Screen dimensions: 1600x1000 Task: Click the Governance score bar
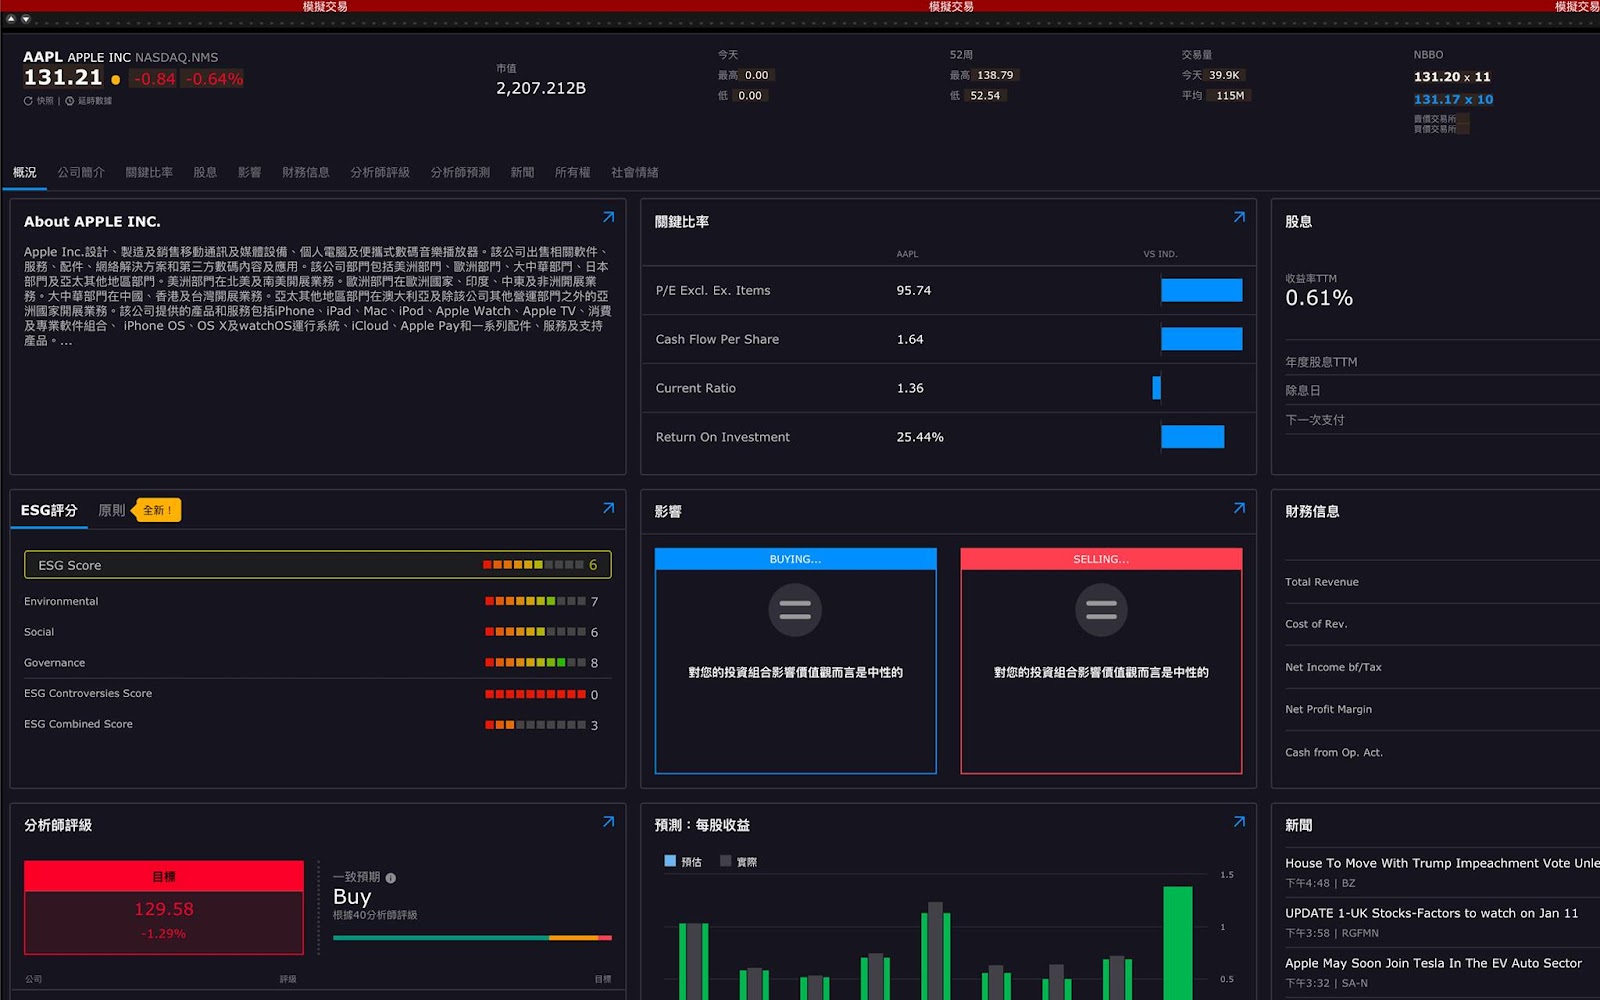535,662
